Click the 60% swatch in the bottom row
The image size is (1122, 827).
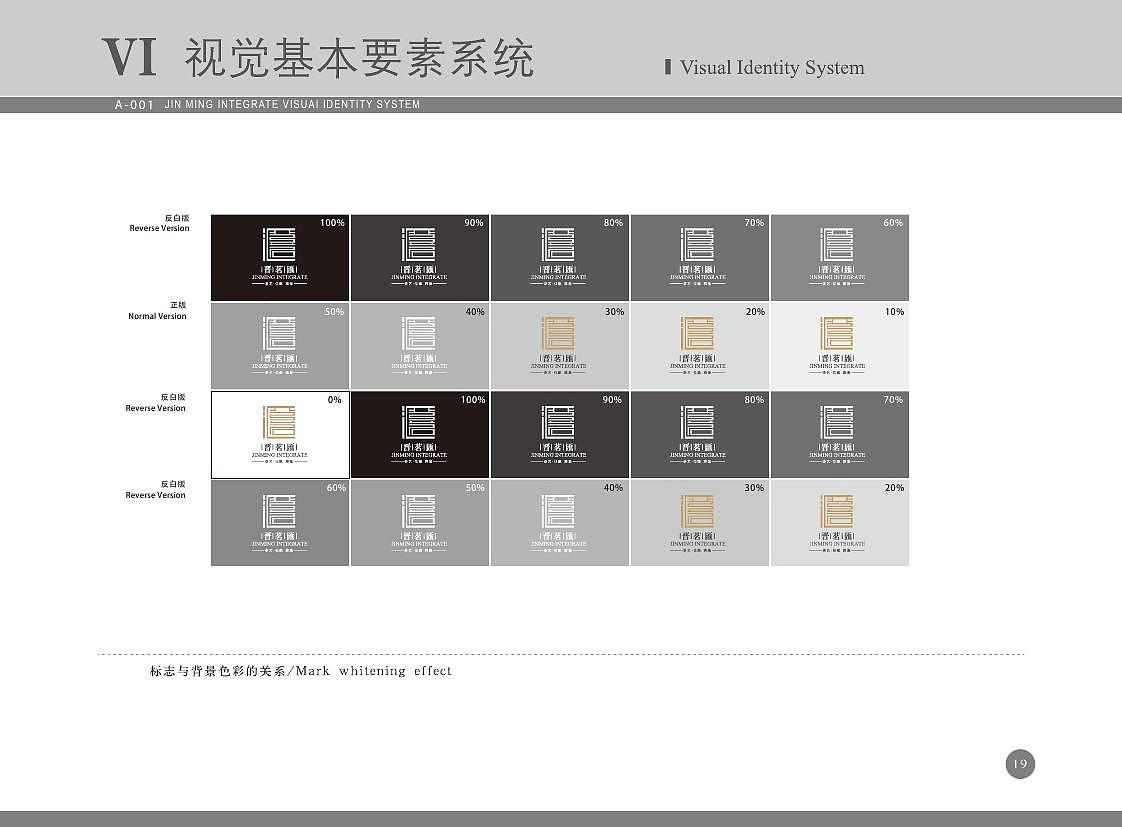pos(280,523)
